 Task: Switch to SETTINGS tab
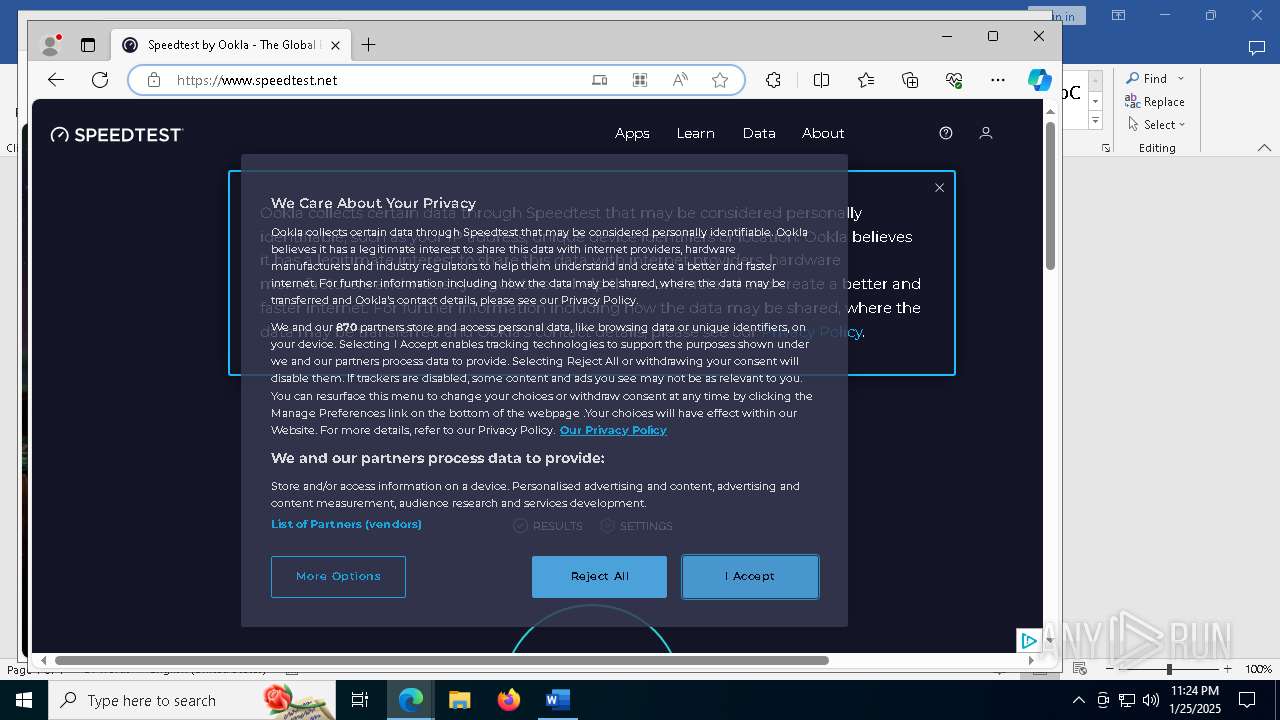(x=636, y=526)
